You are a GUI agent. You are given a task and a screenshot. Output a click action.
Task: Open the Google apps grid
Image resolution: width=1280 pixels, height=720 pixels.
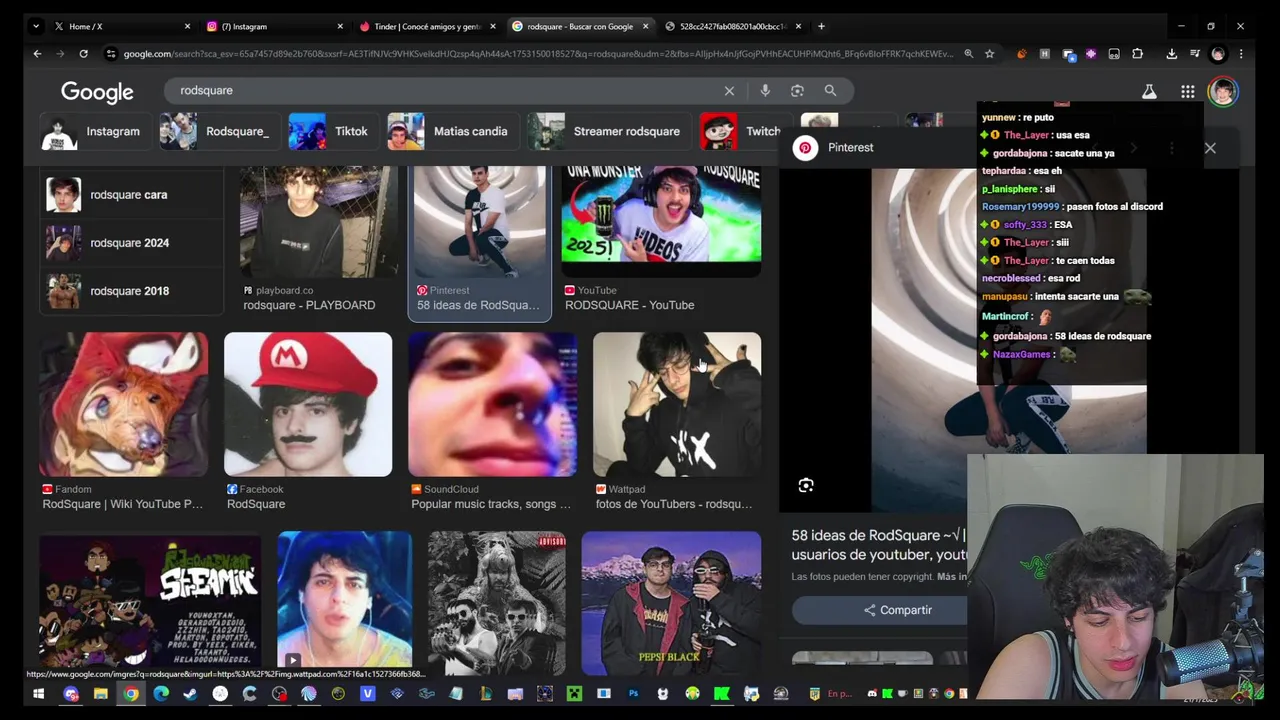tap(1187, 92)
